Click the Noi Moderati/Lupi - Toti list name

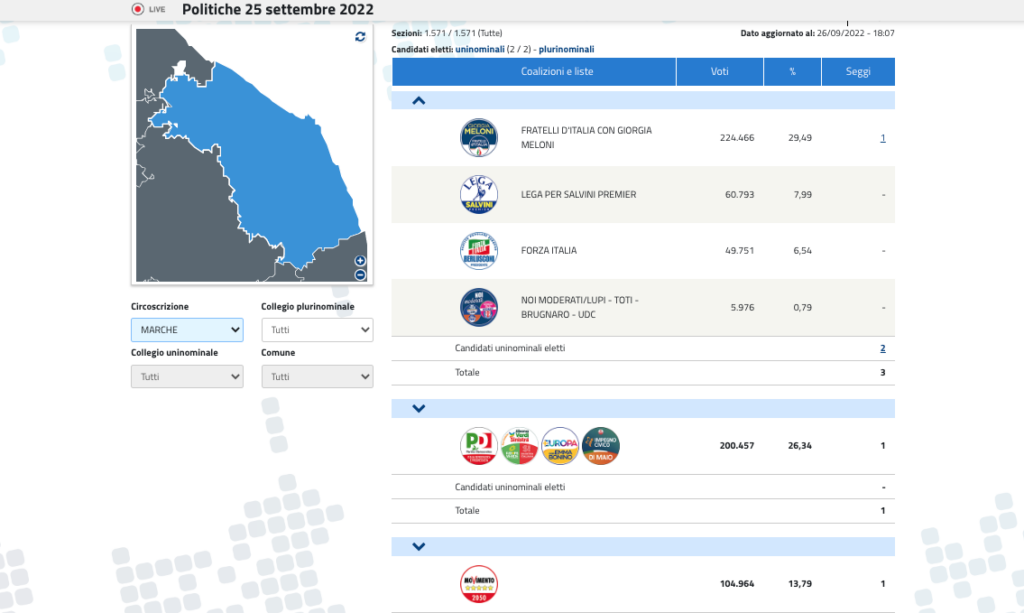tap(580, 307)
